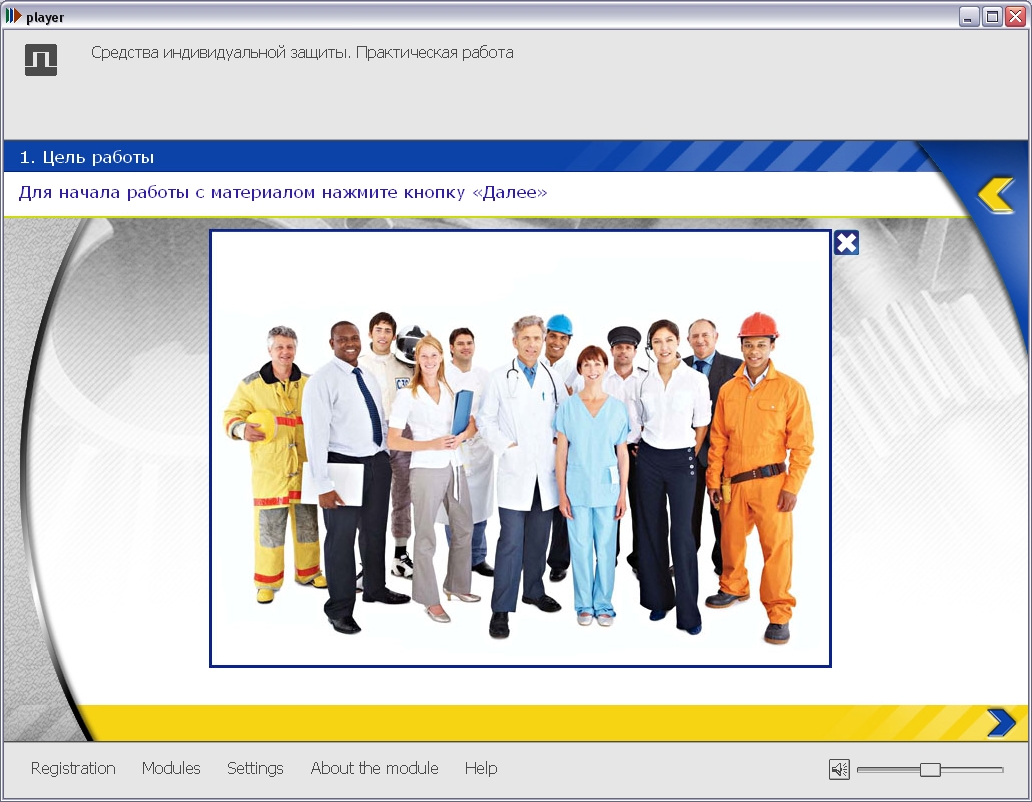The height and width of the screenshot is (802, 1032).
Task: Close the popup image with the X
Action: tap(846, 243)
